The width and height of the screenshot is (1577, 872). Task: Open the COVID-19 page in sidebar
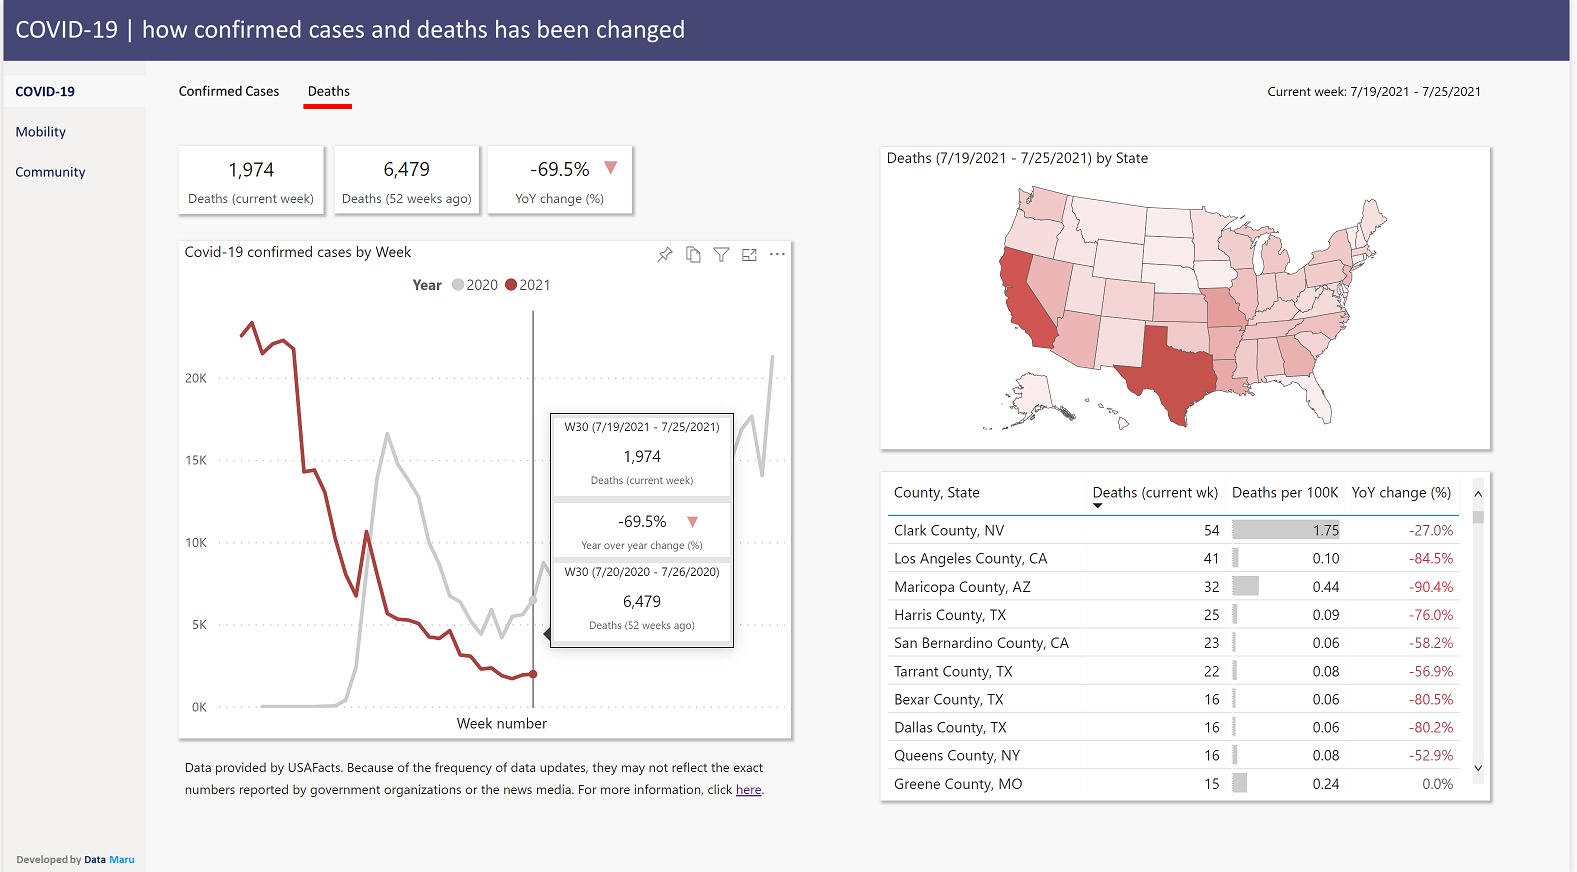74,91
